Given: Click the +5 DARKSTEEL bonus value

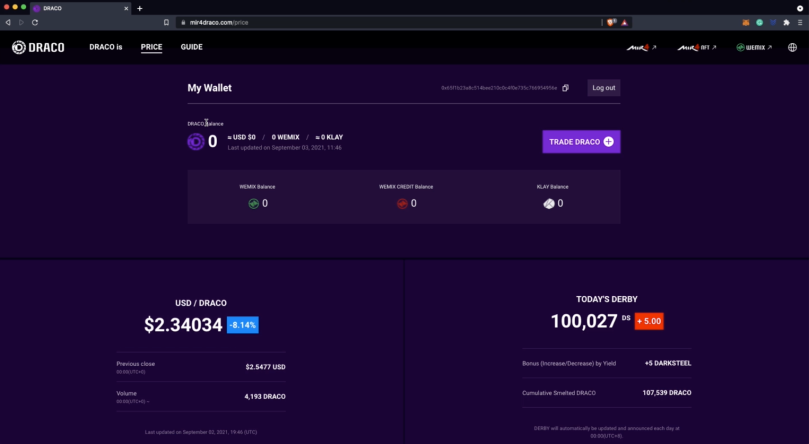Looking at the screenshot, I should pyautogui.click(x=668, y=364).
